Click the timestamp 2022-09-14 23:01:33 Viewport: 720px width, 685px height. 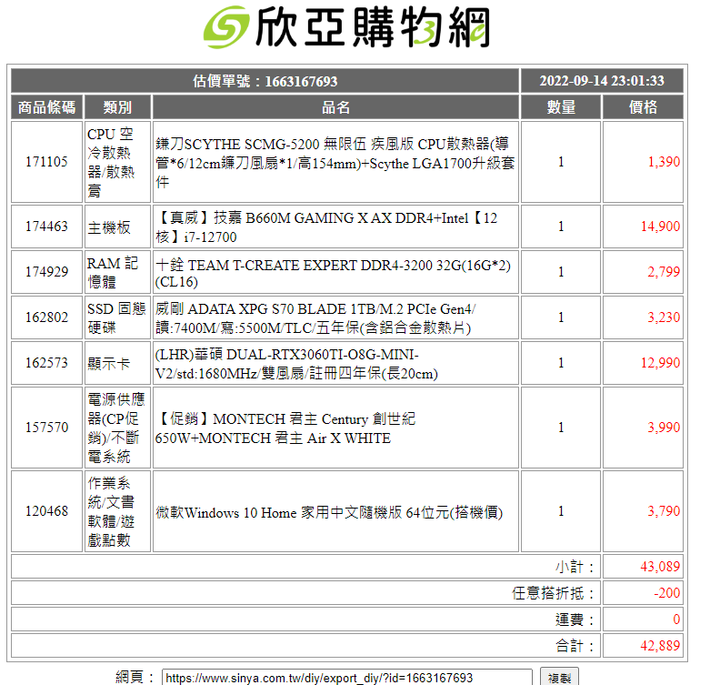pyautogui.click(x=602, y=81)
